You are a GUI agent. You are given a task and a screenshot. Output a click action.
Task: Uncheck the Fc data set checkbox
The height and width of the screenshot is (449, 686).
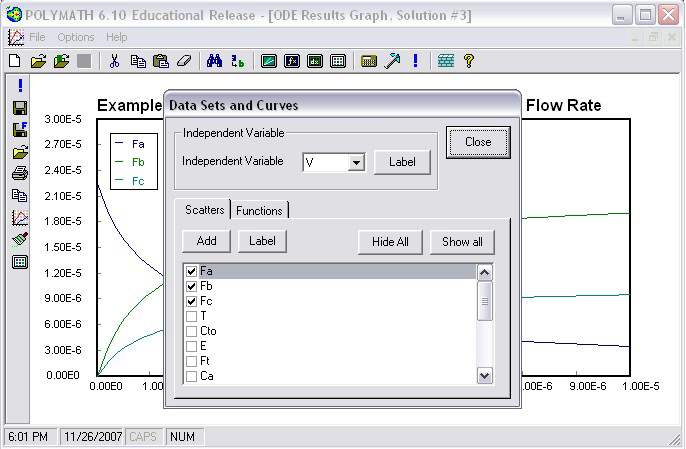pyautogui.click(x=191, y=301)
